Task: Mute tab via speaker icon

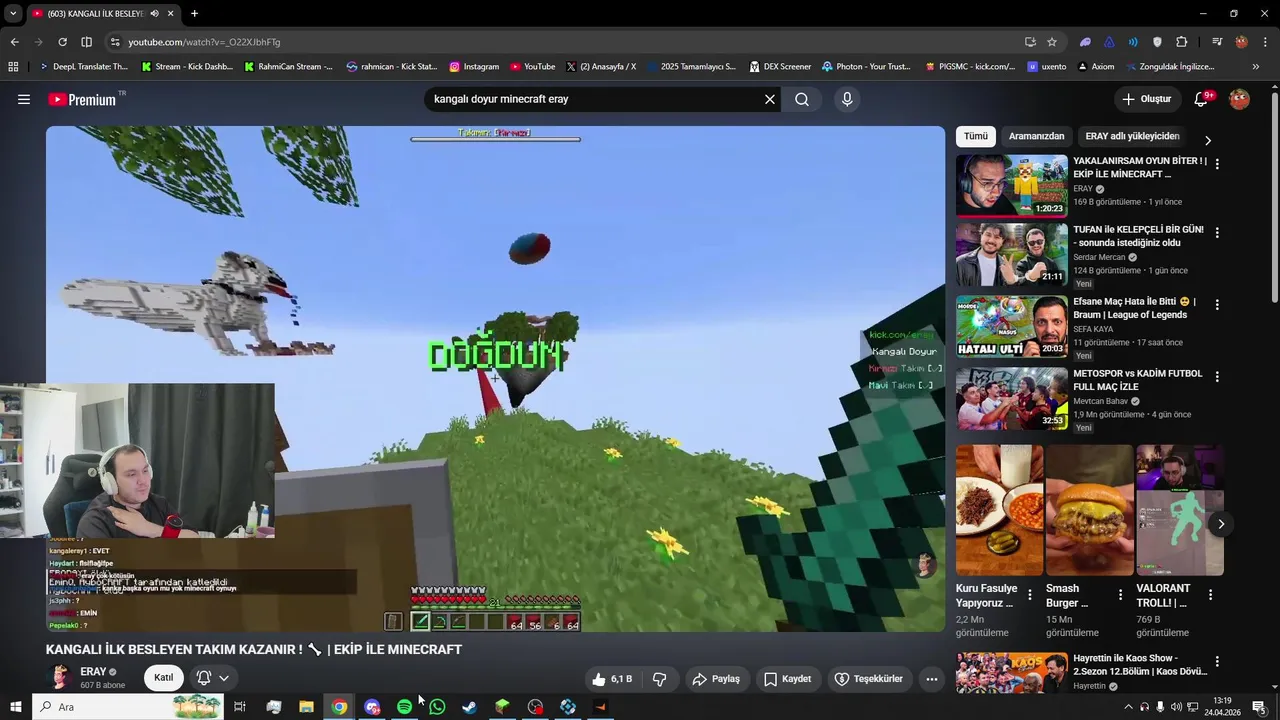Action: coord(154,14)
